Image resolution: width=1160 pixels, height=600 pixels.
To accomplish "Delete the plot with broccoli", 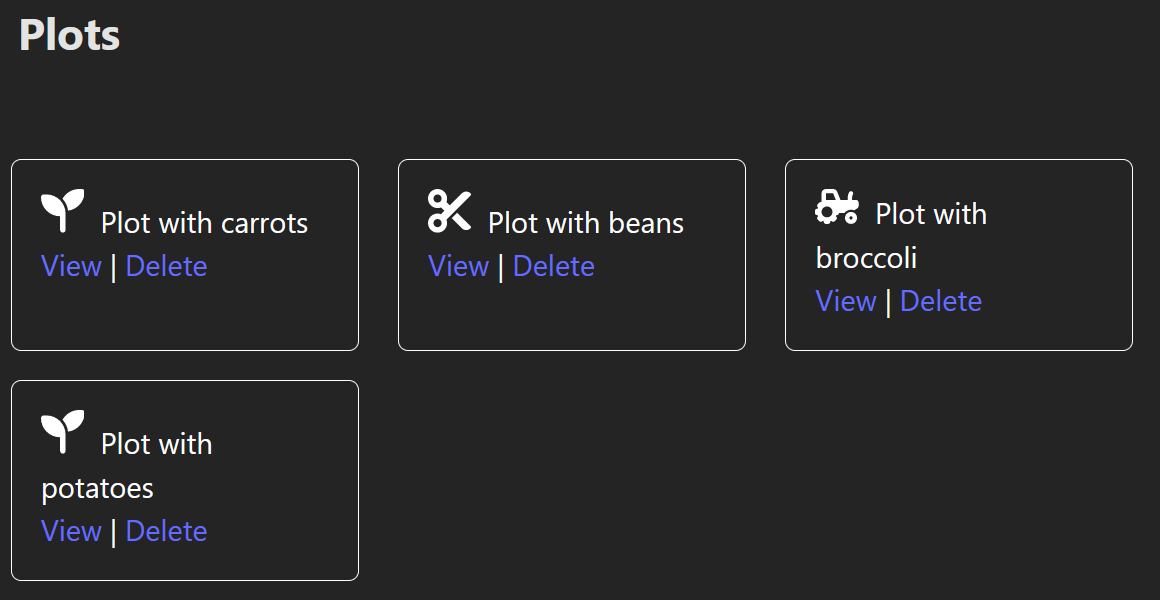I will pyautogui.click(x=940, y=300).
